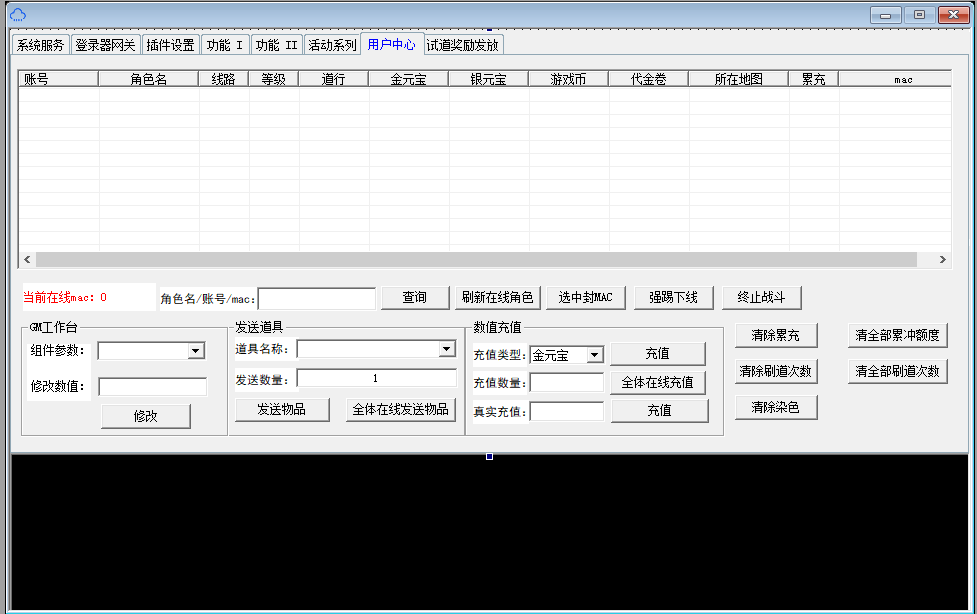Switch to the 系统服务 tab

(40, 45)
